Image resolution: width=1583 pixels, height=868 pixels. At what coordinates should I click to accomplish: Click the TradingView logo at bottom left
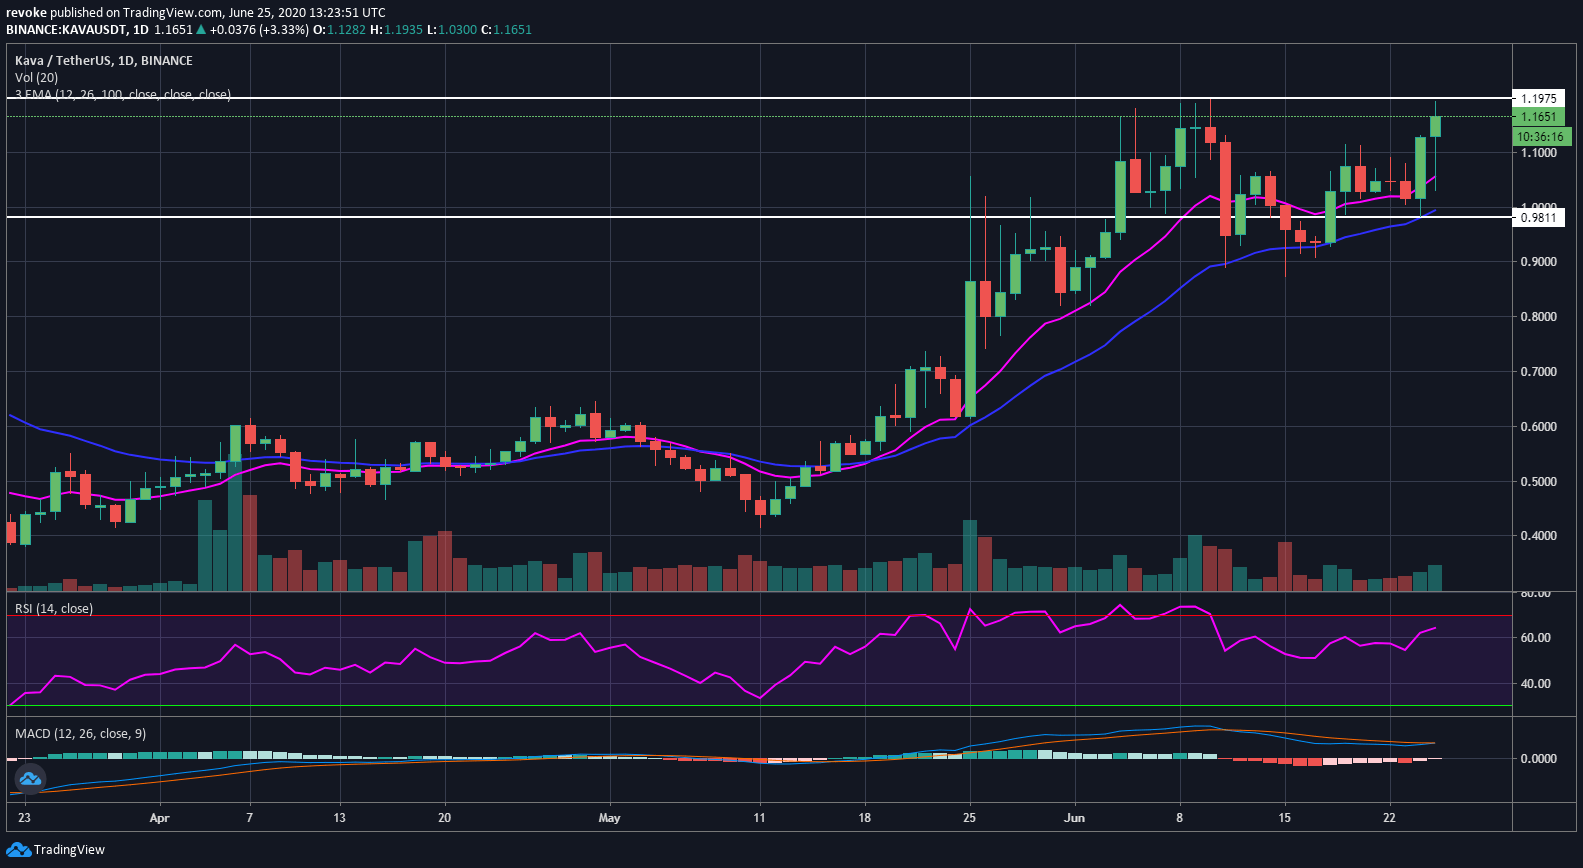[55, 849]
